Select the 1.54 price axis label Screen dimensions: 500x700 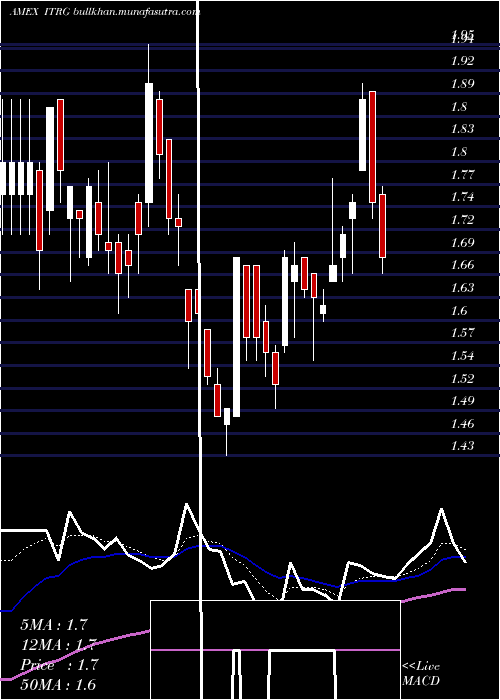[462, 356]
